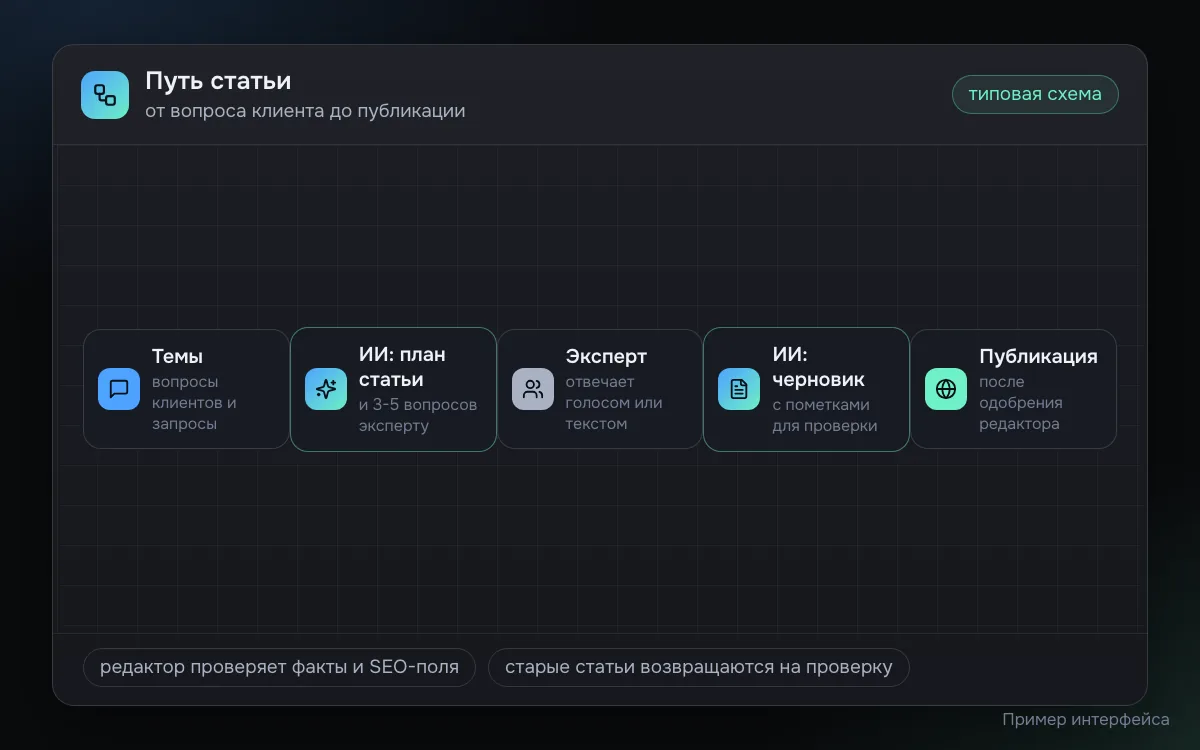Click the text вопросы клиентов и запросы

[194, 403]
